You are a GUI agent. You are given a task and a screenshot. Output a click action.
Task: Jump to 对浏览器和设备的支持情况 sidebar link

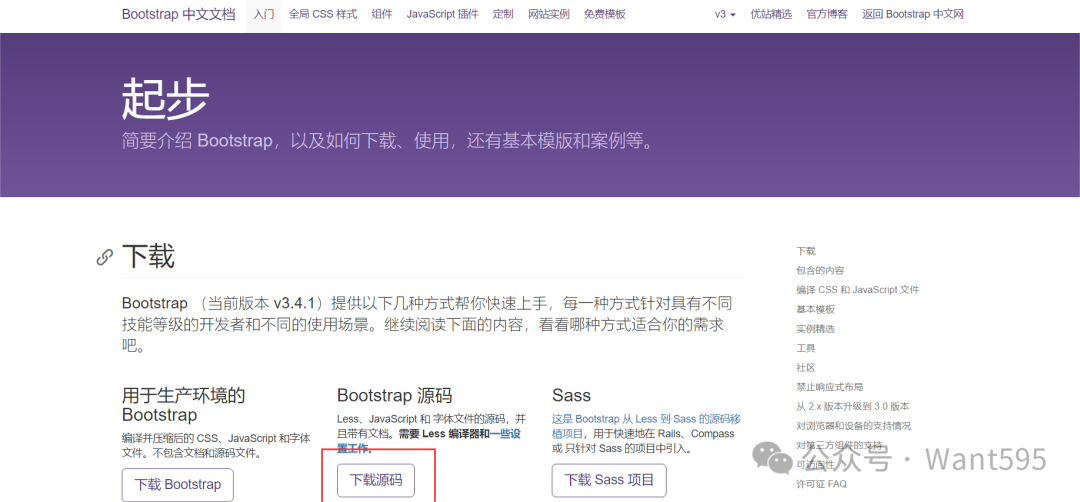[853, 426]
